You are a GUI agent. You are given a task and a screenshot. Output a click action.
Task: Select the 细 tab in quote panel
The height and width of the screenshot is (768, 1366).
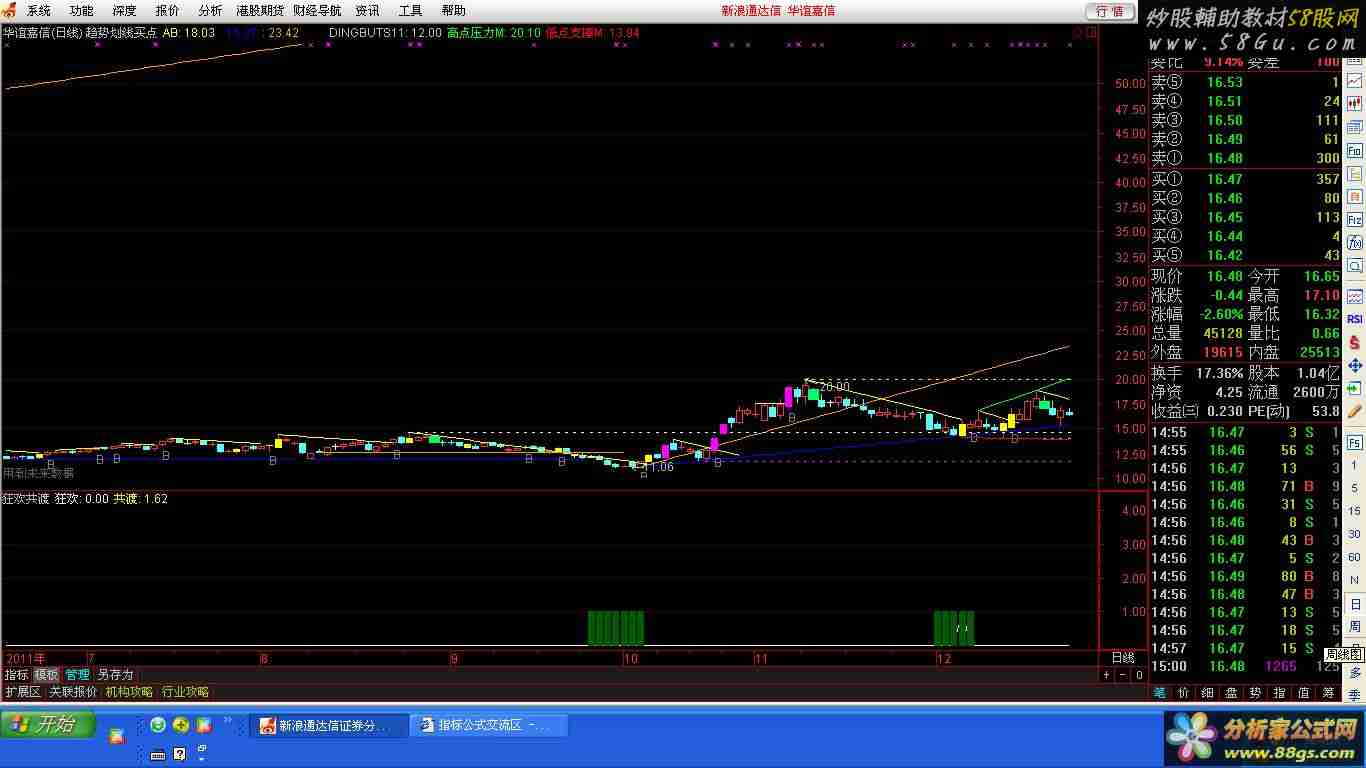pyautogui.click(x=1208, y=692)
